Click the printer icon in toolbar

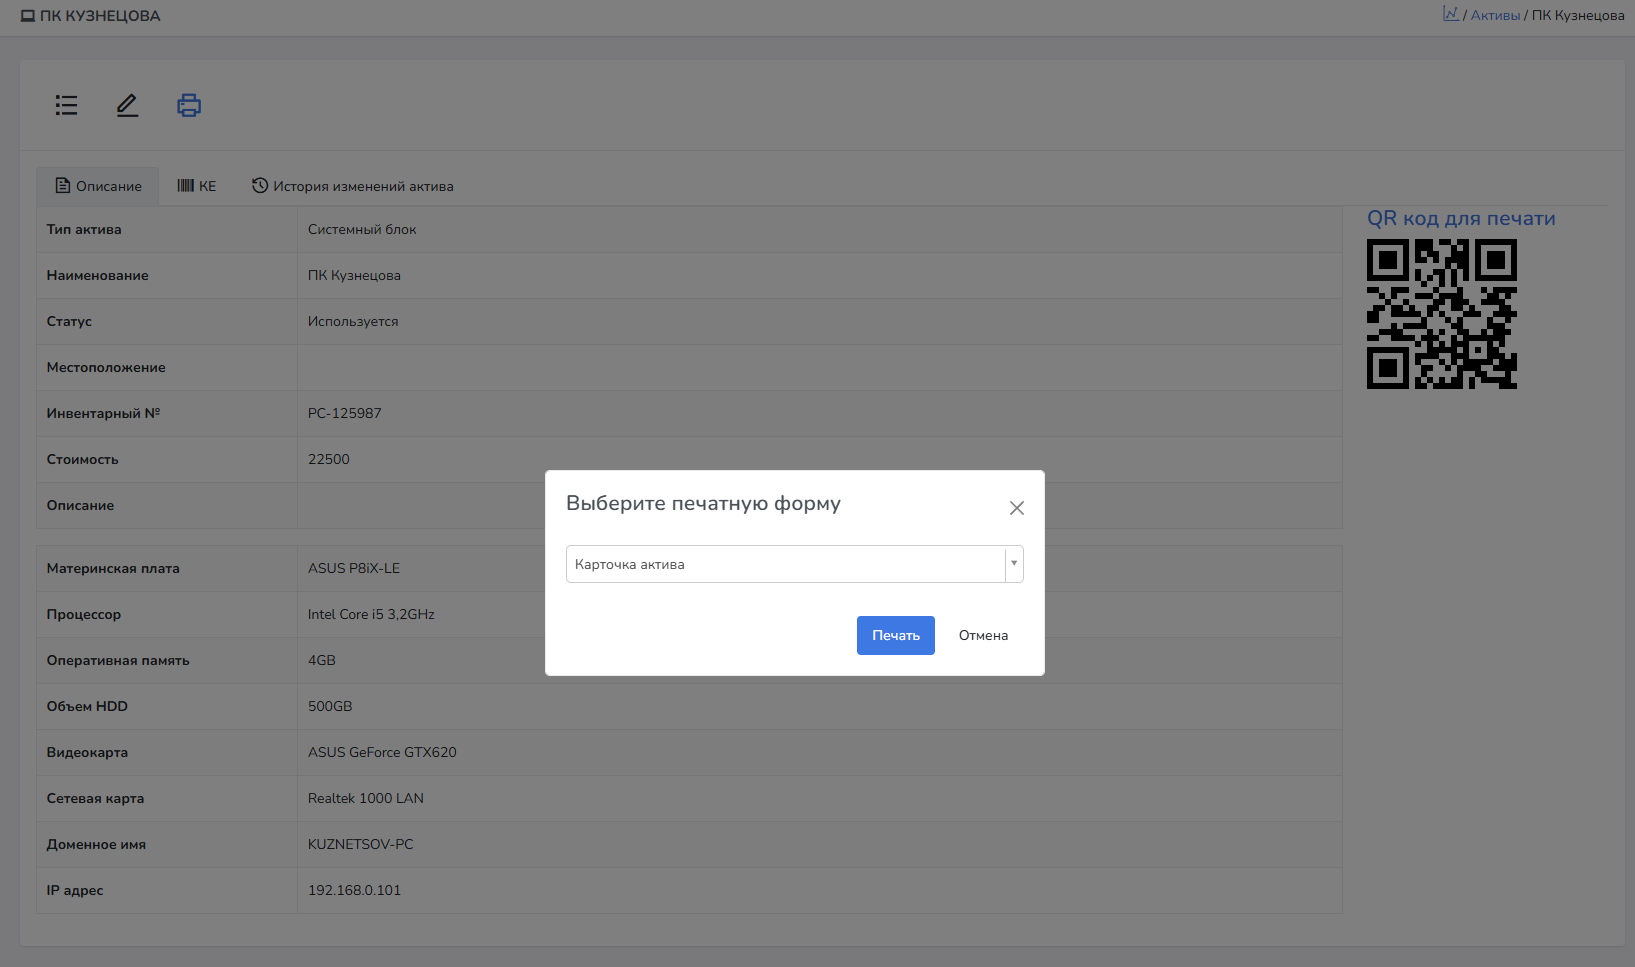click(189, 105)
